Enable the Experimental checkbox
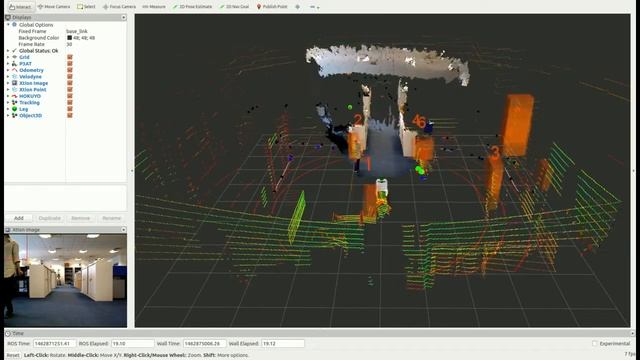The image size is (640, 360). point(595,343)
